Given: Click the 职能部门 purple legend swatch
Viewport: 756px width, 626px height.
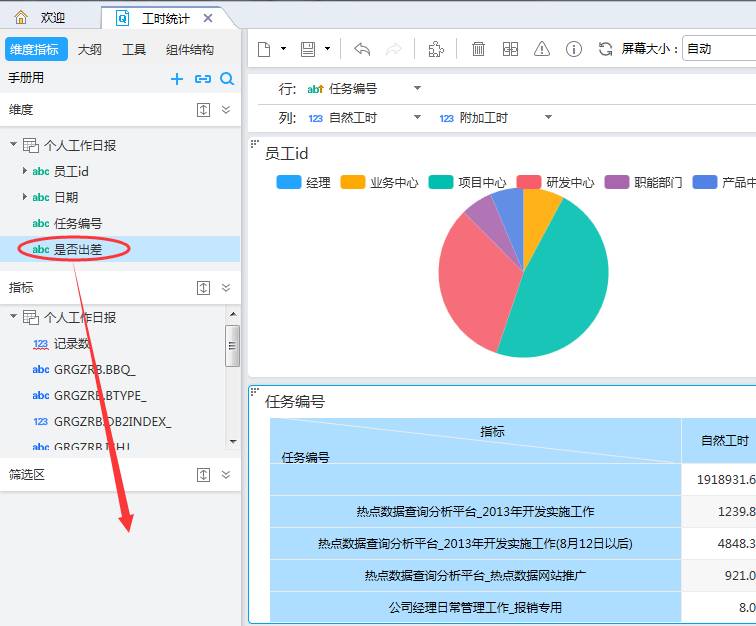Looking at the screenshot, I should pyautogui.click(x=617, y=182).
